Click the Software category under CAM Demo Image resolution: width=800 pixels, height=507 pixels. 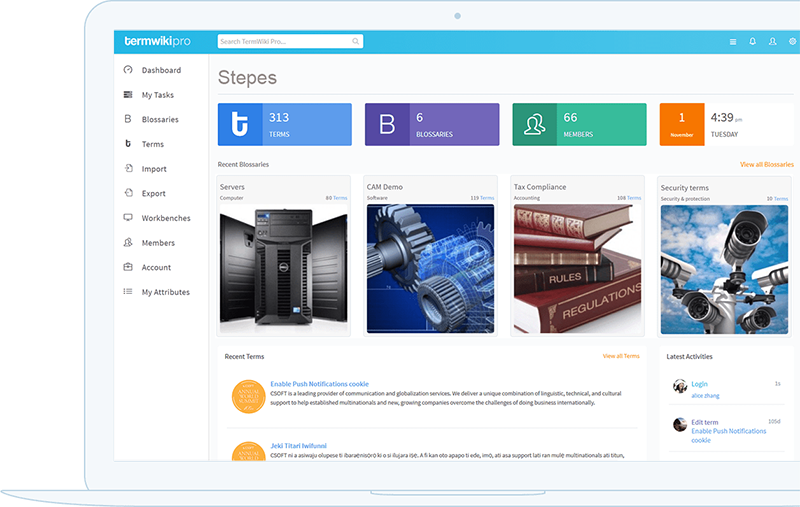point(377,198)
